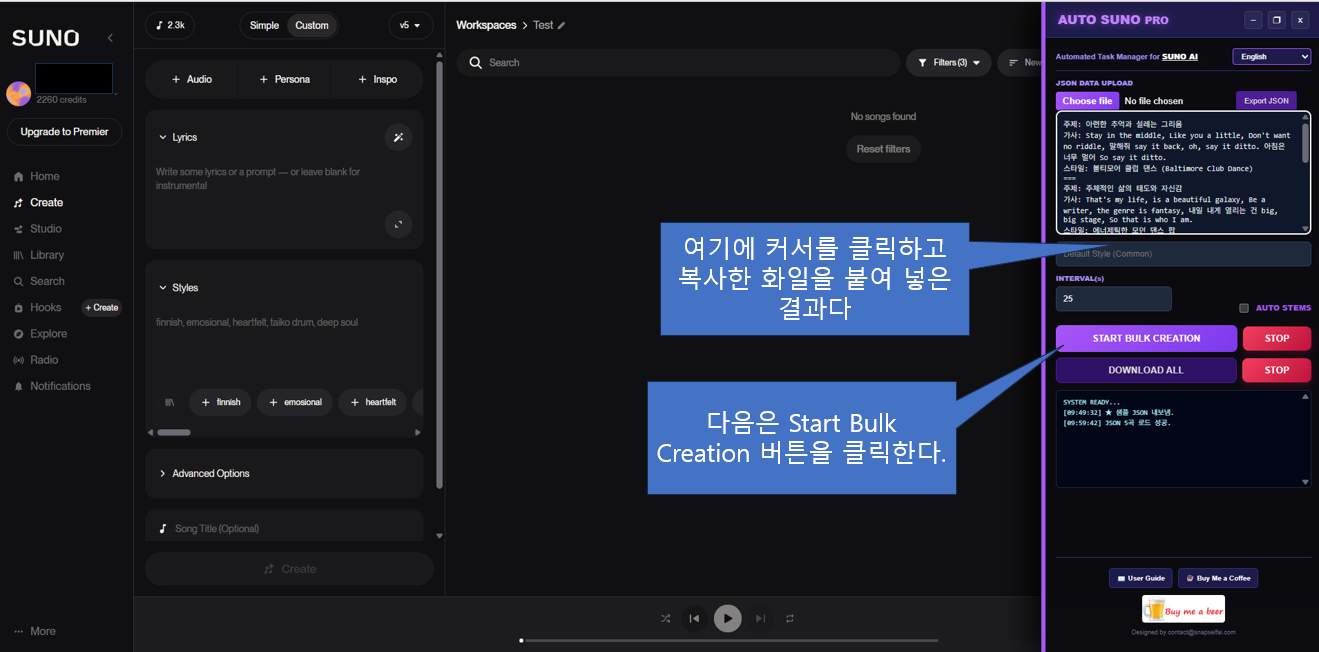Click the style tags horizontal scrollbar
Viewport: 1319px width, 652px height.
(x=174, y=432)
